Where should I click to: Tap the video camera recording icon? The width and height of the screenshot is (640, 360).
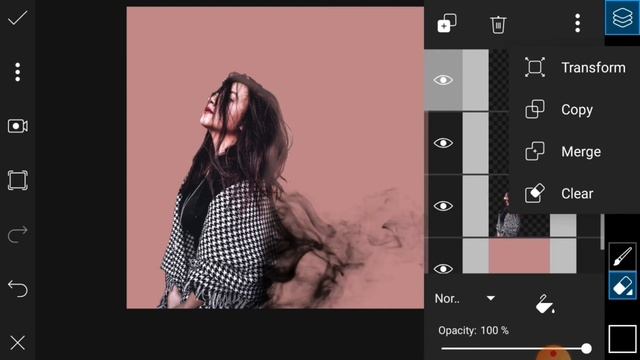(18, 126)
